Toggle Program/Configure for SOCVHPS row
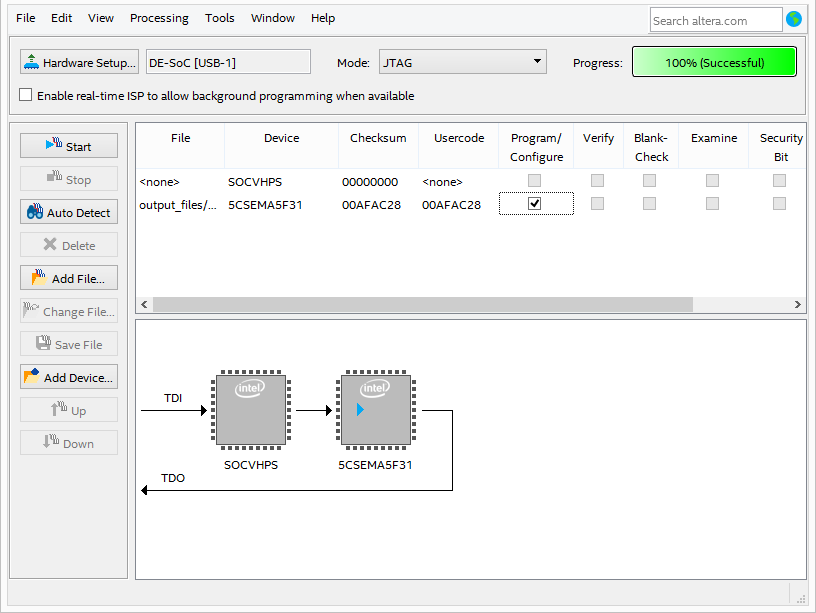The image size is (816, 613). coord(534,181)
